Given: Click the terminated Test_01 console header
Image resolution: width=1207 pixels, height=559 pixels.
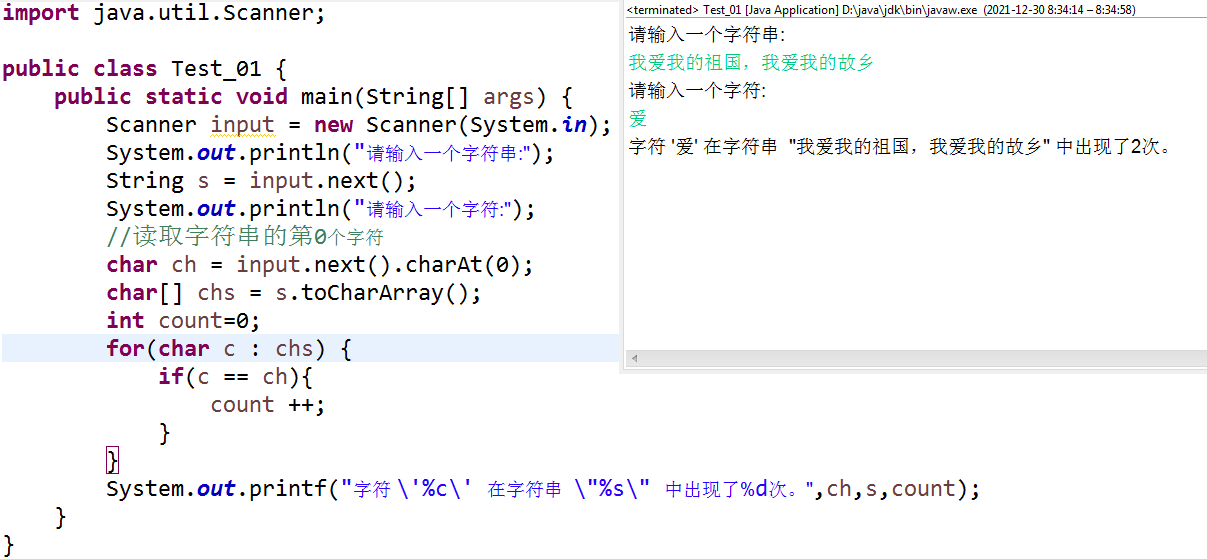Looking at the screenshot, I should pyautogui.click(x=880, y=9).
